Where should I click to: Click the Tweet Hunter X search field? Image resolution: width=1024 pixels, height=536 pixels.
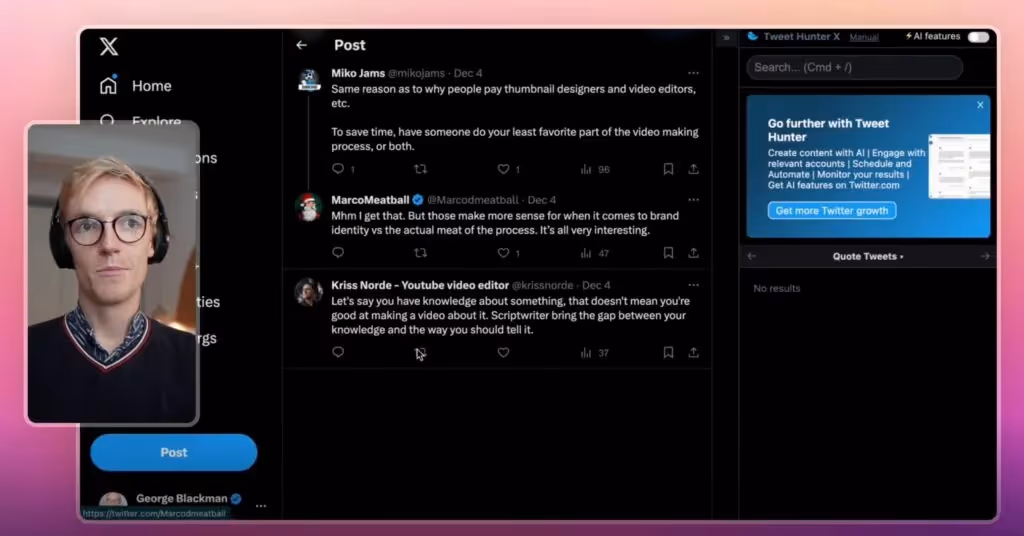tap(854, 67)
